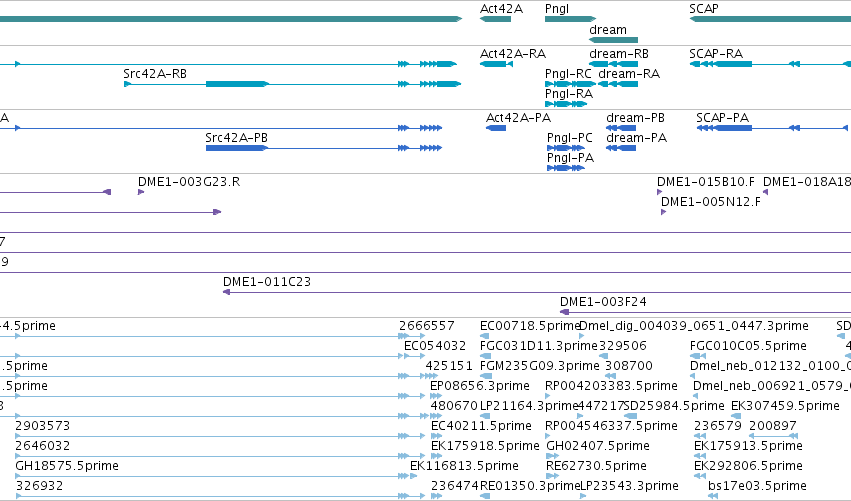Open the Act42A-RA transcript label

(x=513, y=54)
